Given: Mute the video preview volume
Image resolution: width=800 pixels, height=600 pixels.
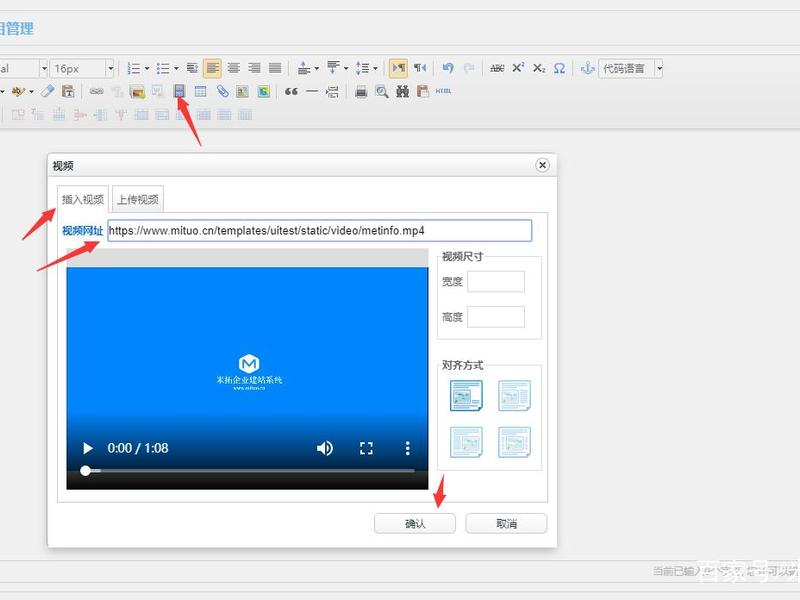Looking at the screenshot, I should (324, 448).
